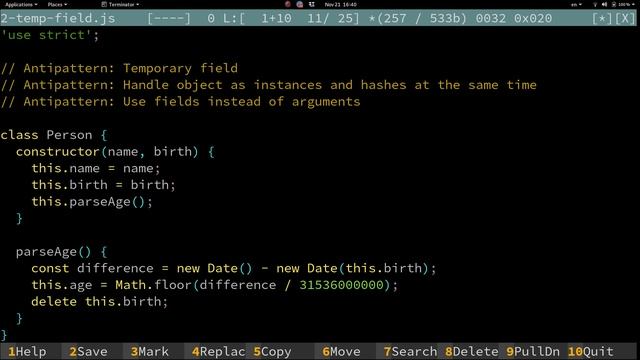
Task: Click the cursor position '1+10' in header
Action: click(x=276, y=18)
